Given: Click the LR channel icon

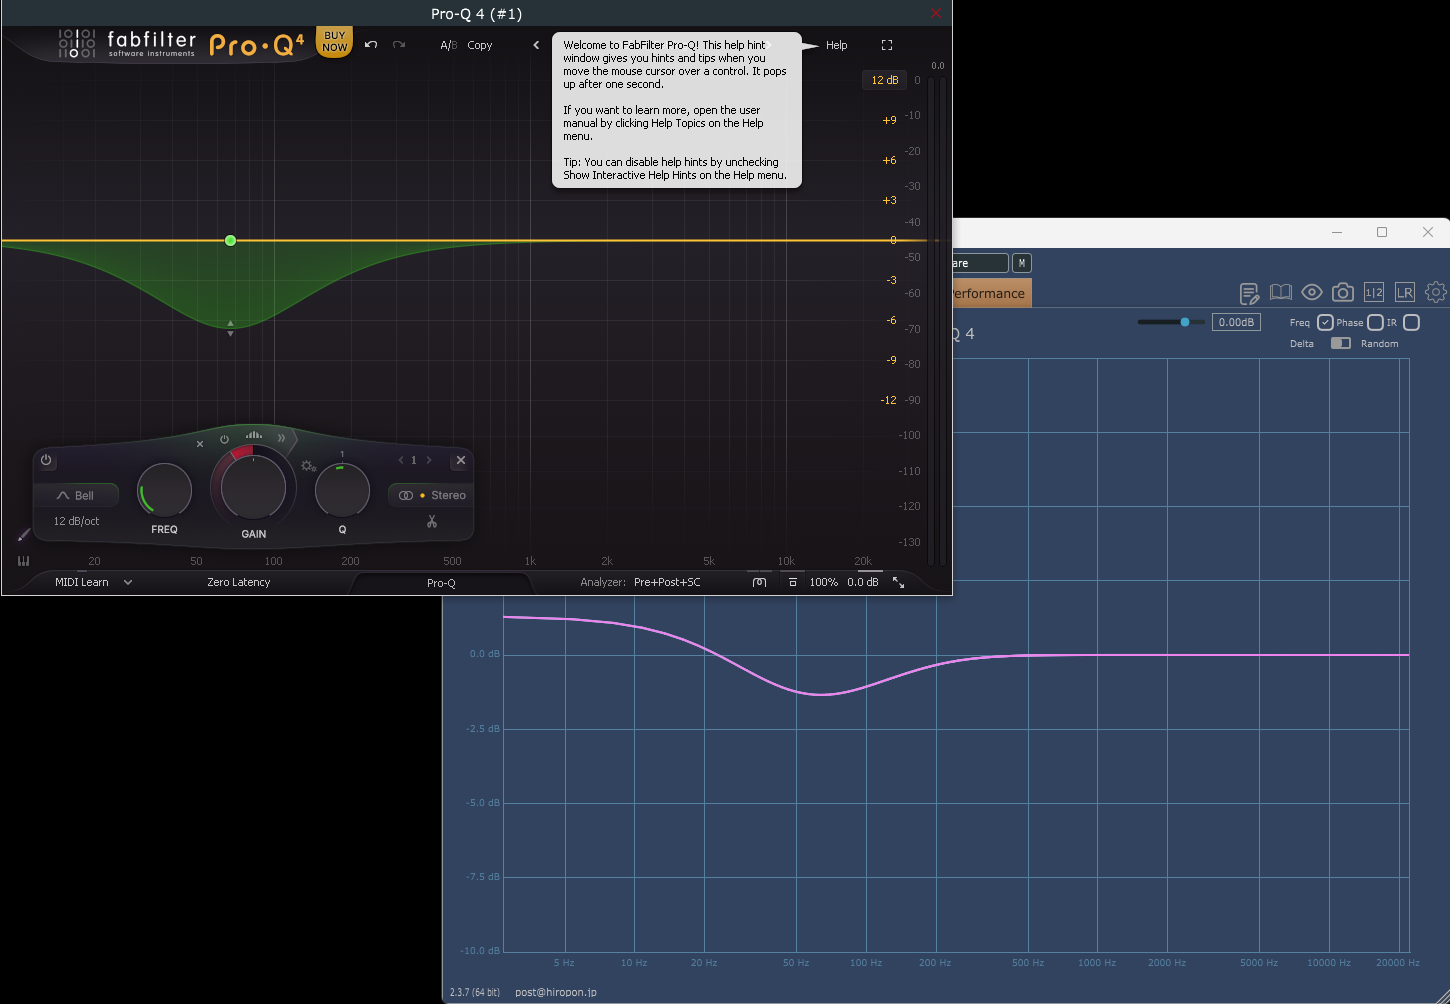Looking at the screenshot, I should tap(1405, 292).
